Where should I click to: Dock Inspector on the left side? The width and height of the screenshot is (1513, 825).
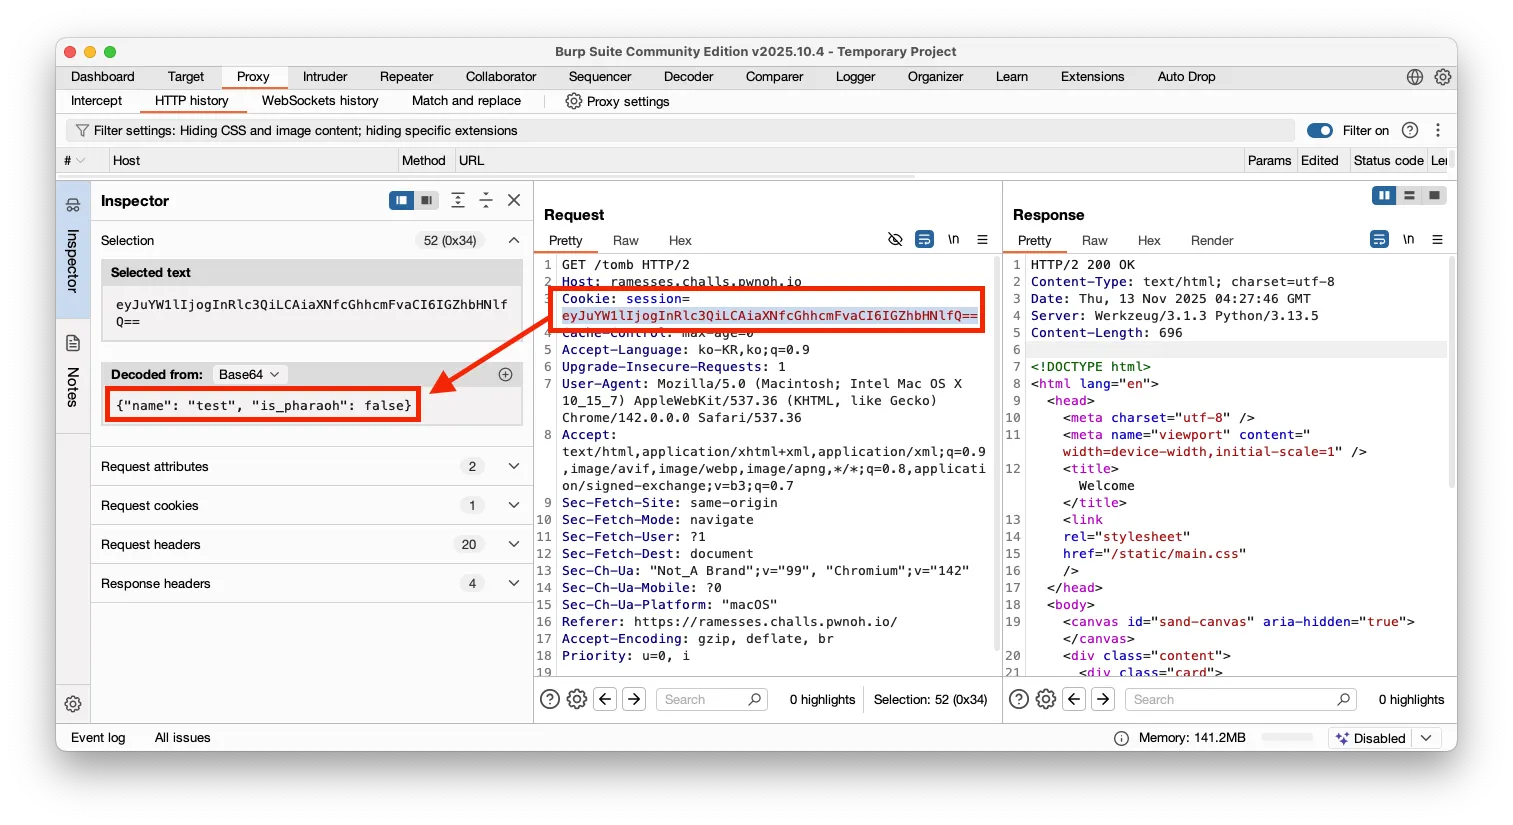(401, 200)
